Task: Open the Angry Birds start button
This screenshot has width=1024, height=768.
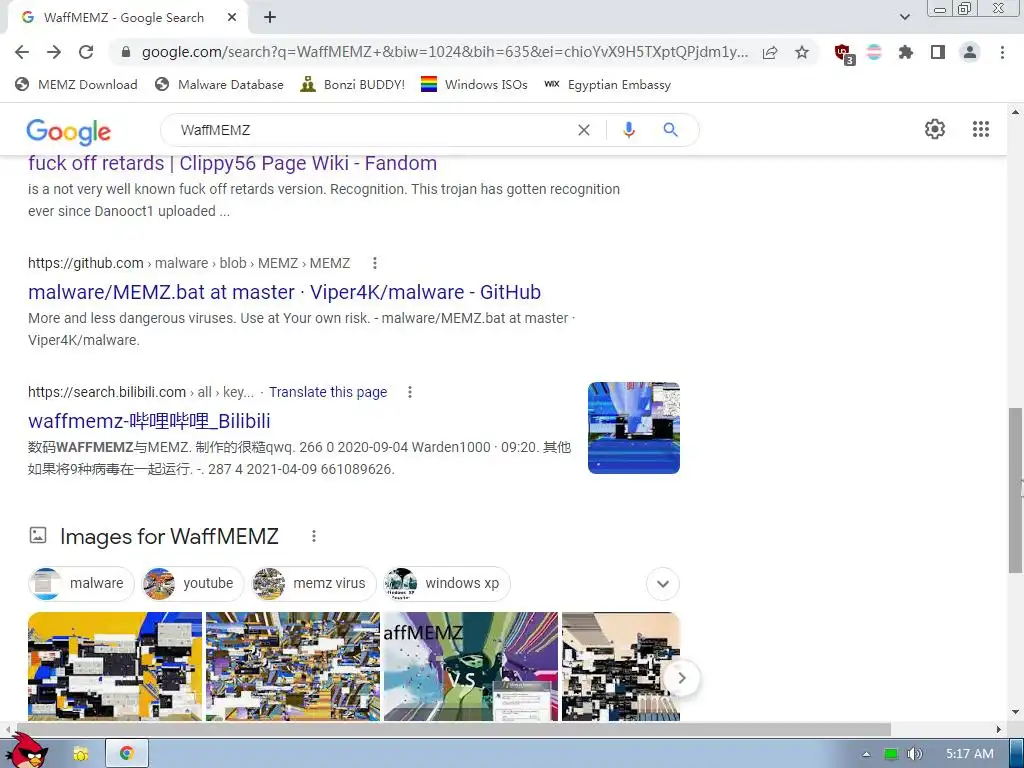Action: [27, 751]
